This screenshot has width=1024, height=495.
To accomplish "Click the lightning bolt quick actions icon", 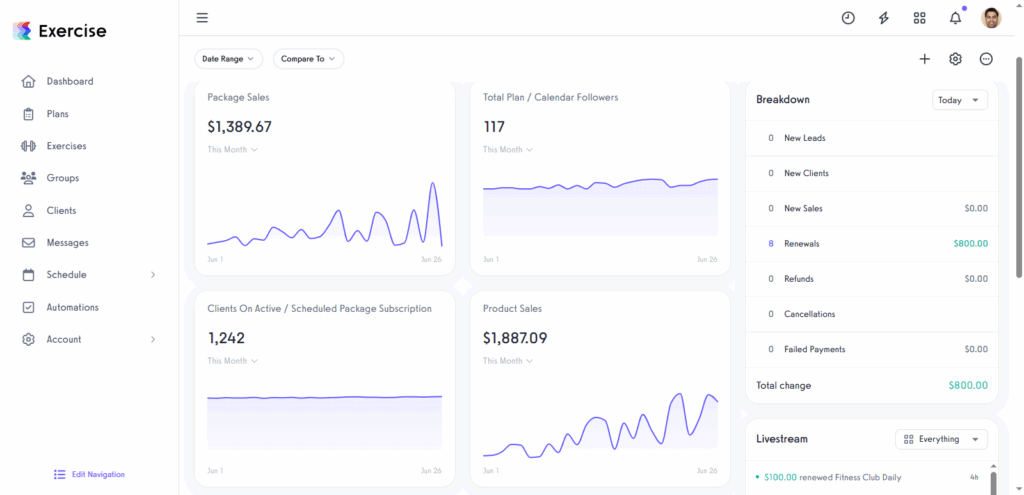I will pos(883,18).
